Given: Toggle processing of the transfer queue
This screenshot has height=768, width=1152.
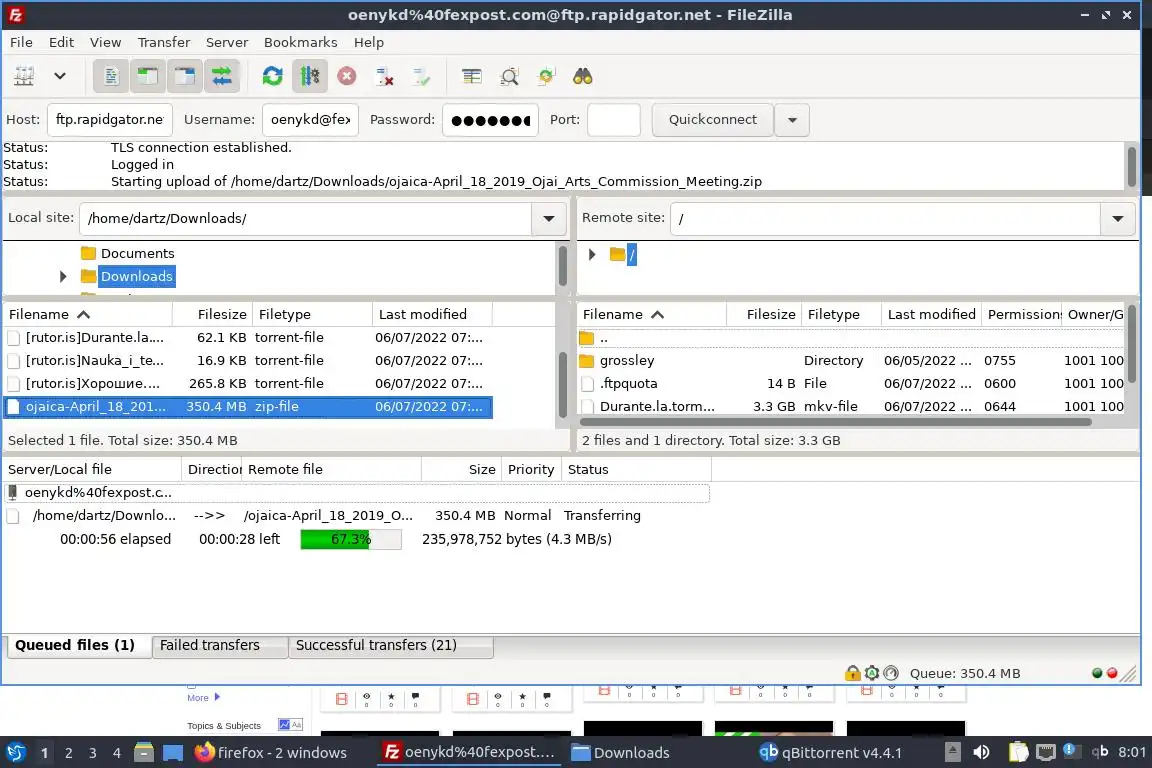Looking at the screenshot, I should coord(309,76).
